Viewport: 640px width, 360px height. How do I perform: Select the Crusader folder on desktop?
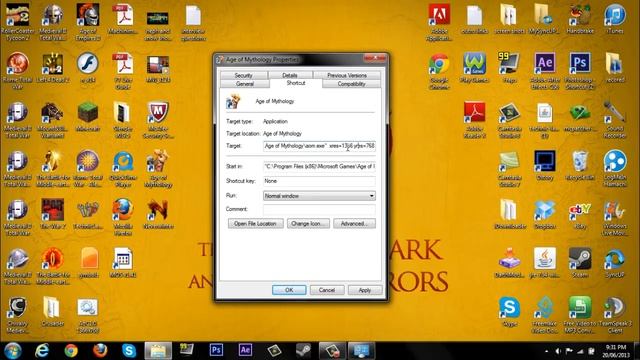tap(53, 311)
